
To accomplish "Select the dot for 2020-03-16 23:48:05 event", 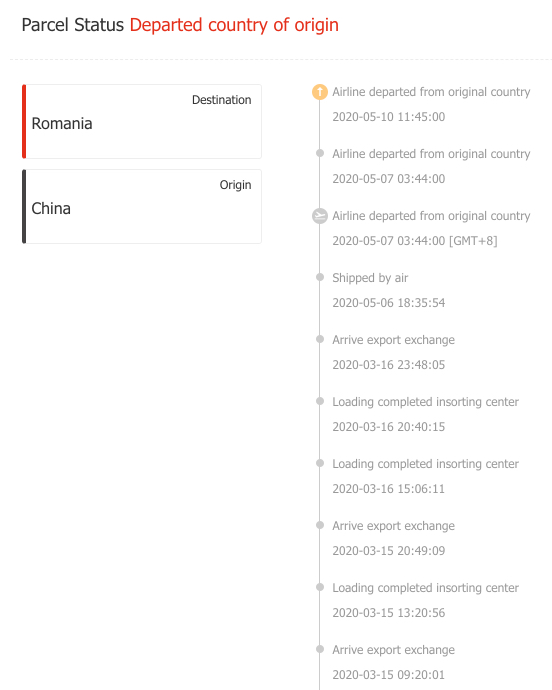I will [320, 339].
